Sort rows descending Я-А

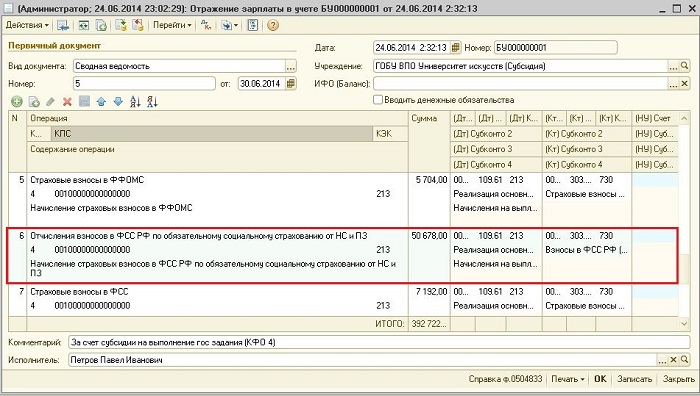pyautogui.click(x=152, y=102)
